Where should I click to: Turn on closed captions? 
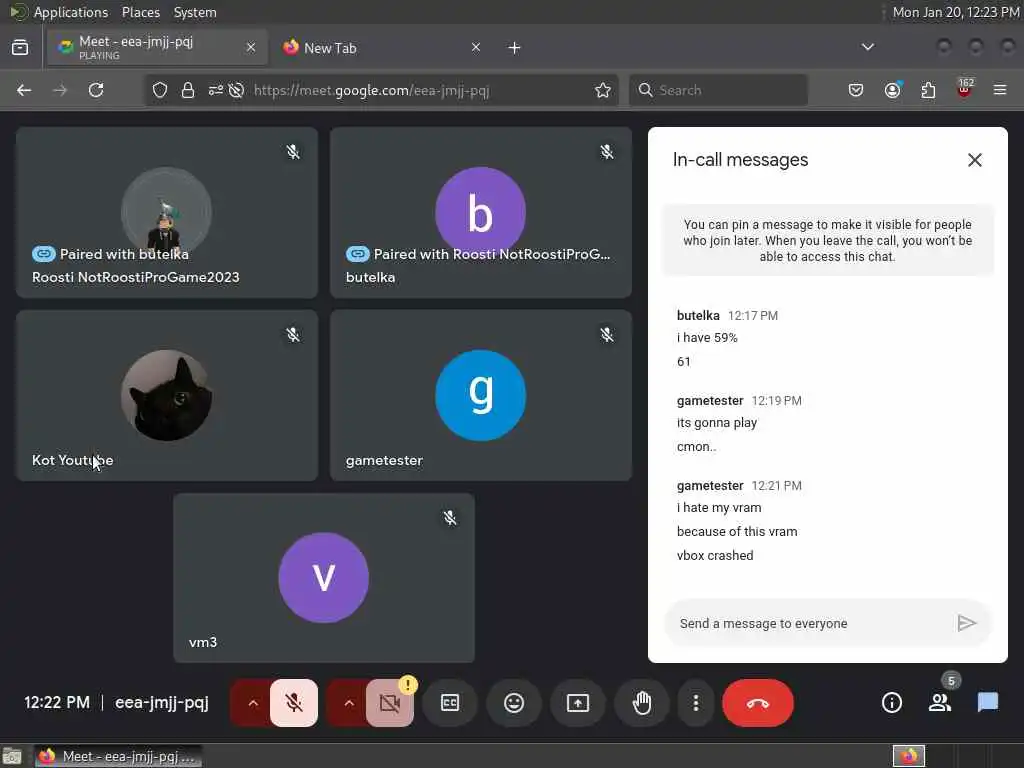450,703
